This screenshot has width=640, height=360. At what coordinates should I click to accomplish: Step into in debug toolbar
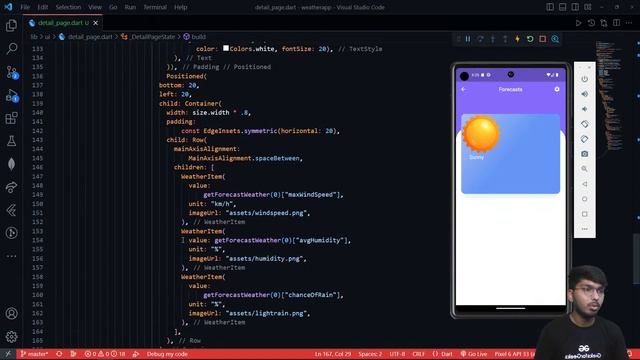pos(493,39)
